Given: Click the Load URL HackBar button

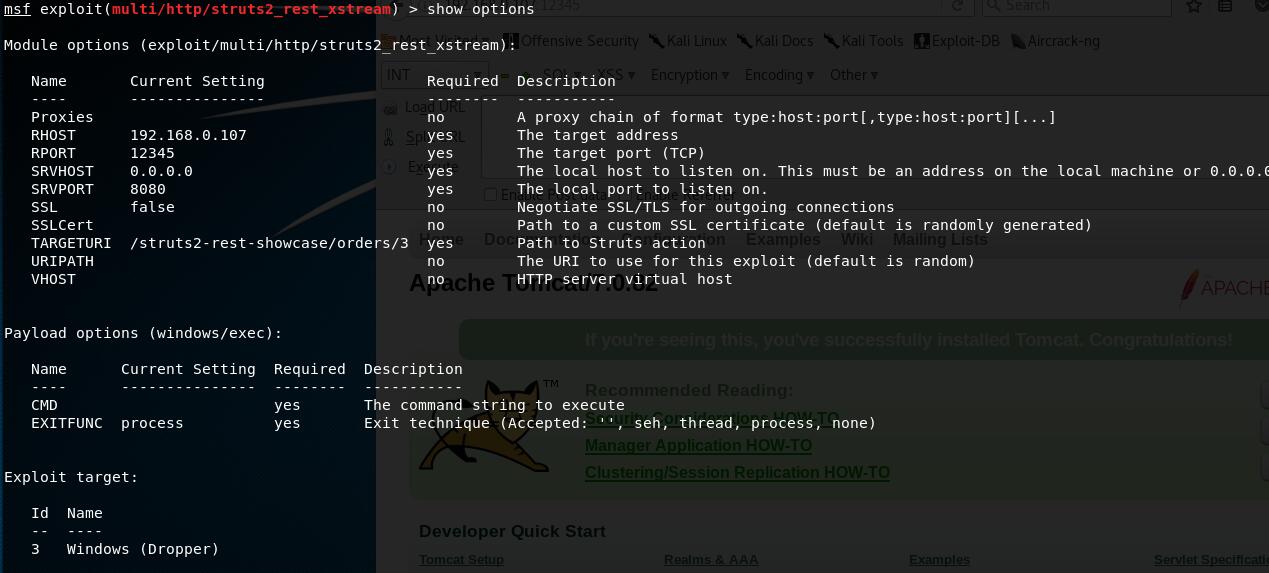Looking at the screenshot, I should tap(425, 107).
